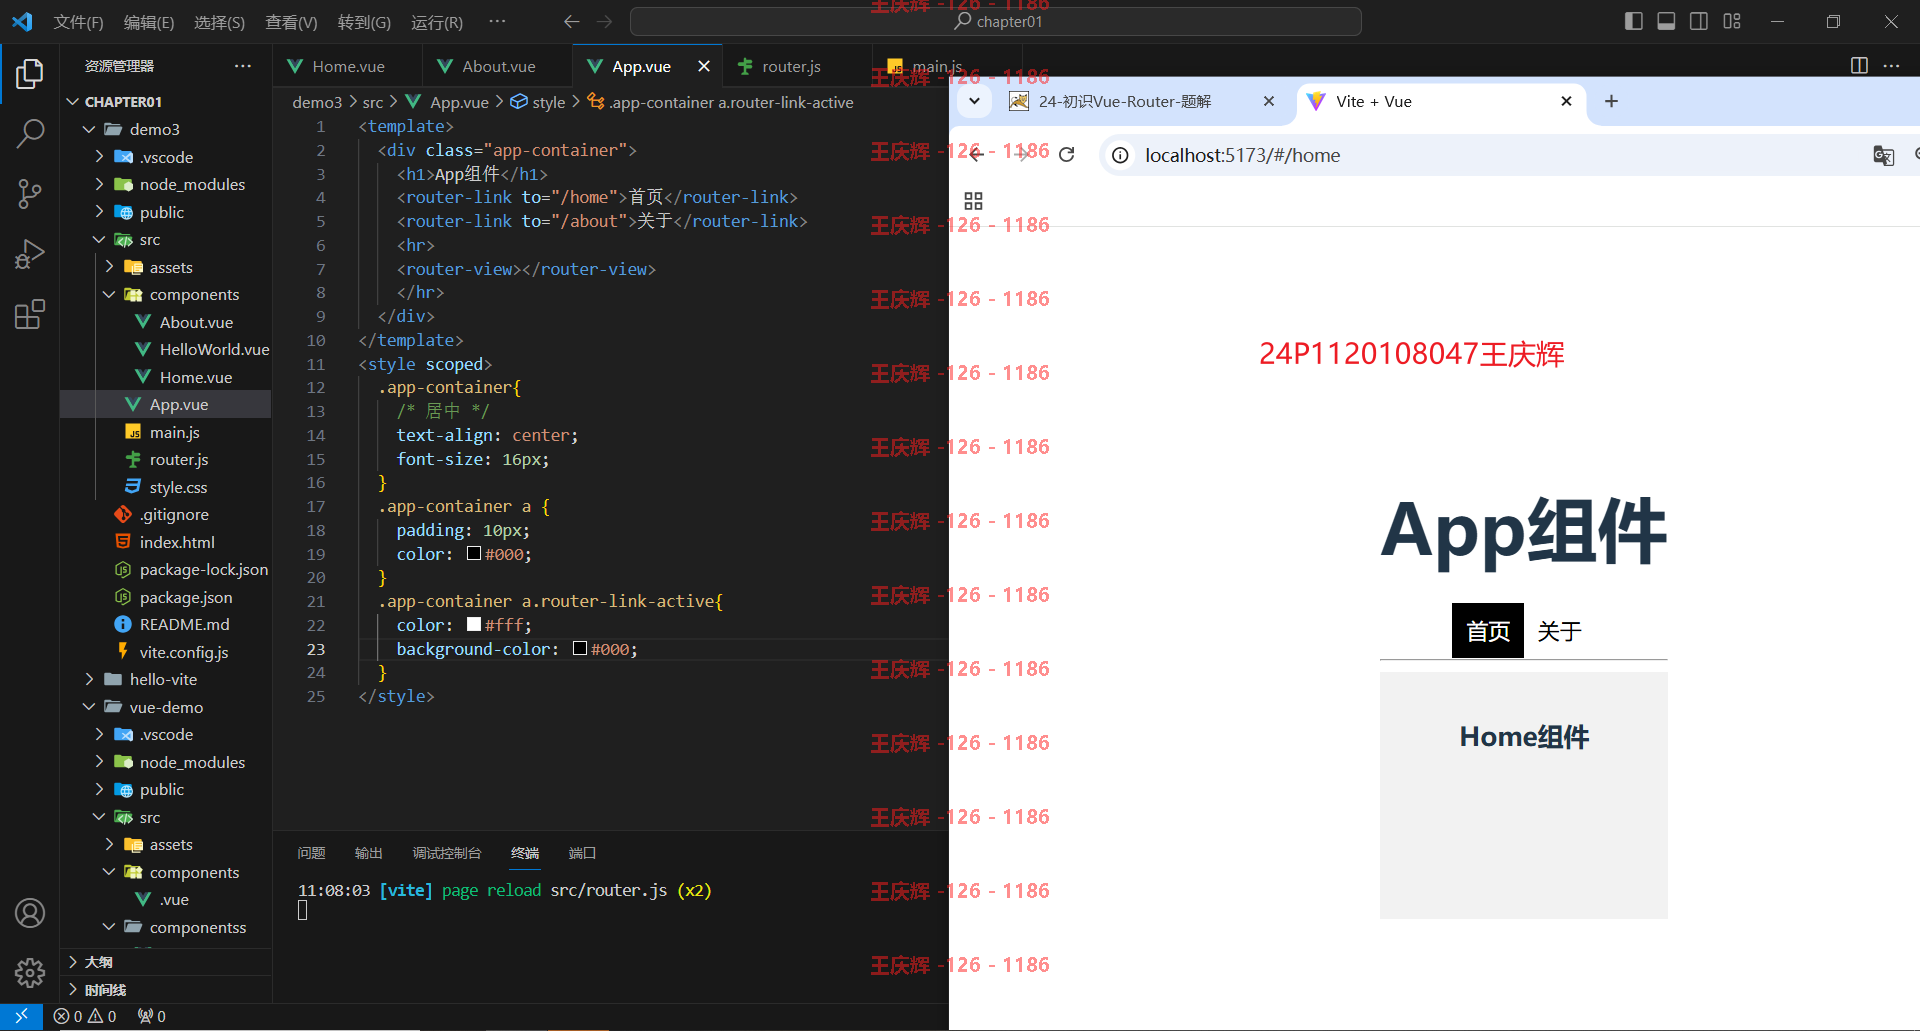Click the remote window status bar icon
The image size is (1920, 1031).
tap(21, 1016)
